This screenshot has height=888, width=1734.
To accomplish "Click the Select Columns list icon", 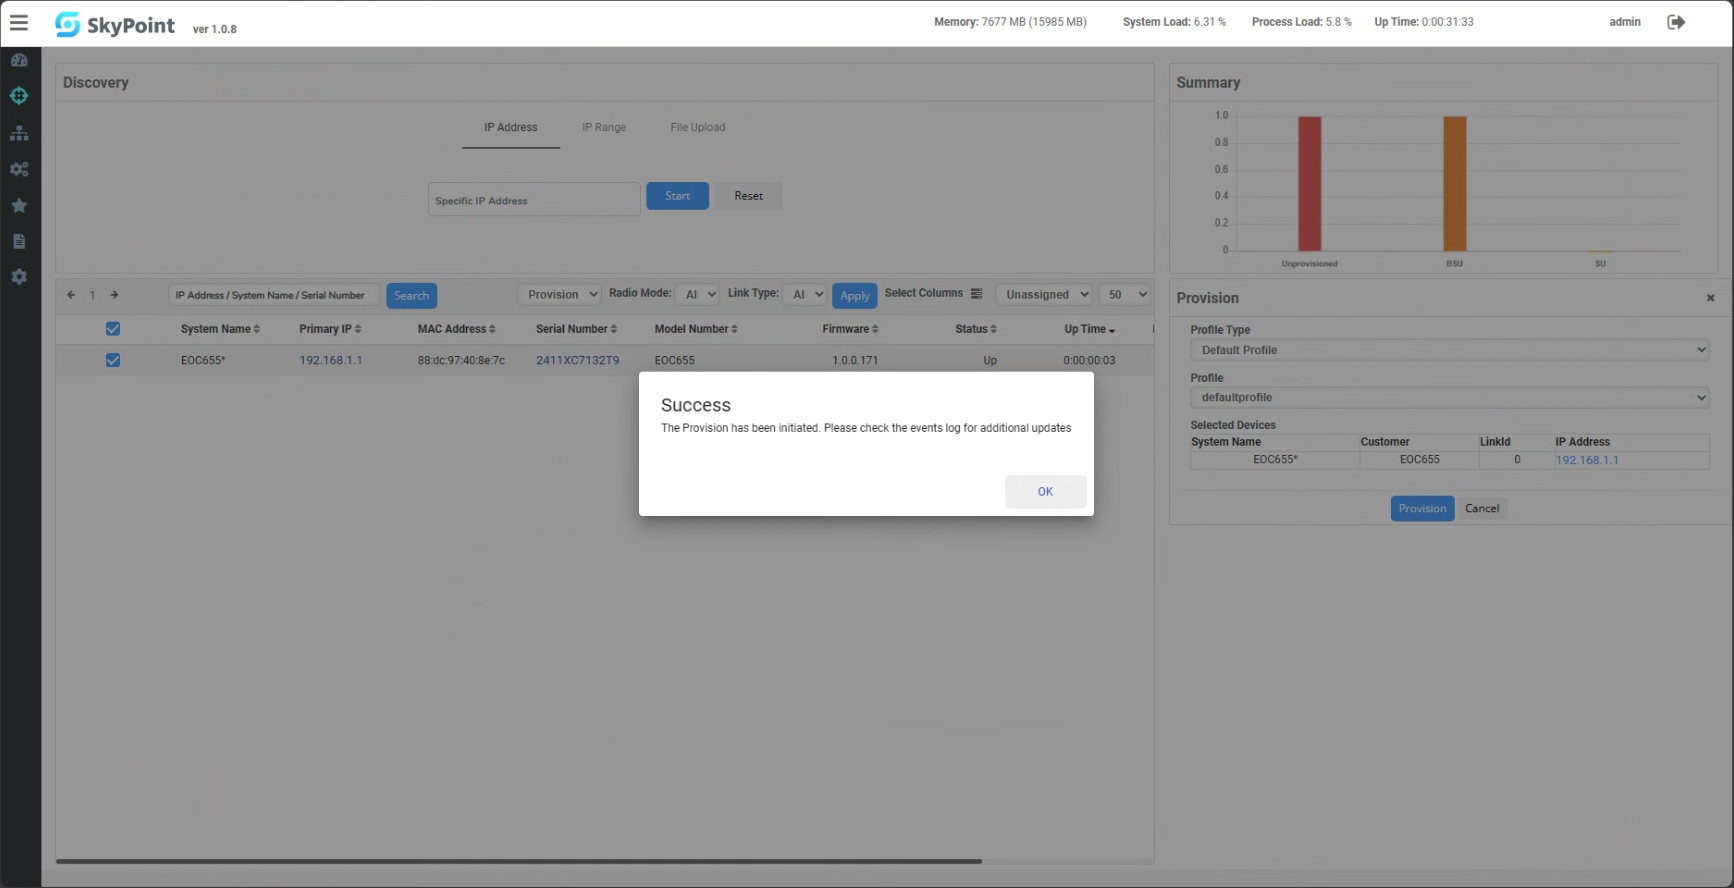I will [976, 294].
